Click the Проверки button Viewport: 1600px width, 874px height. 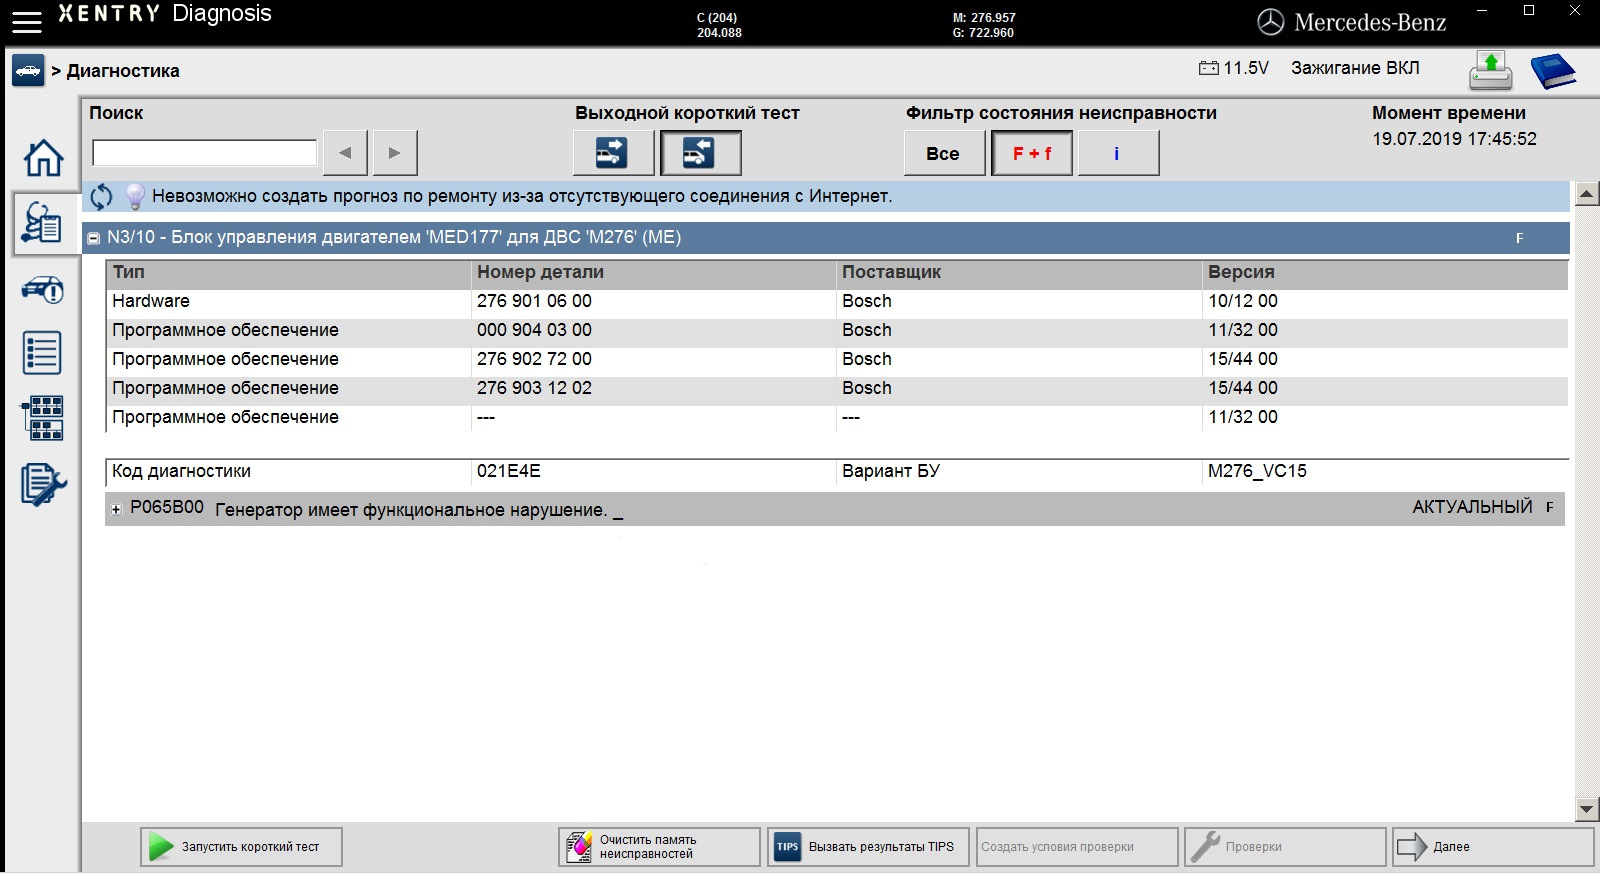coord(1285,847)
